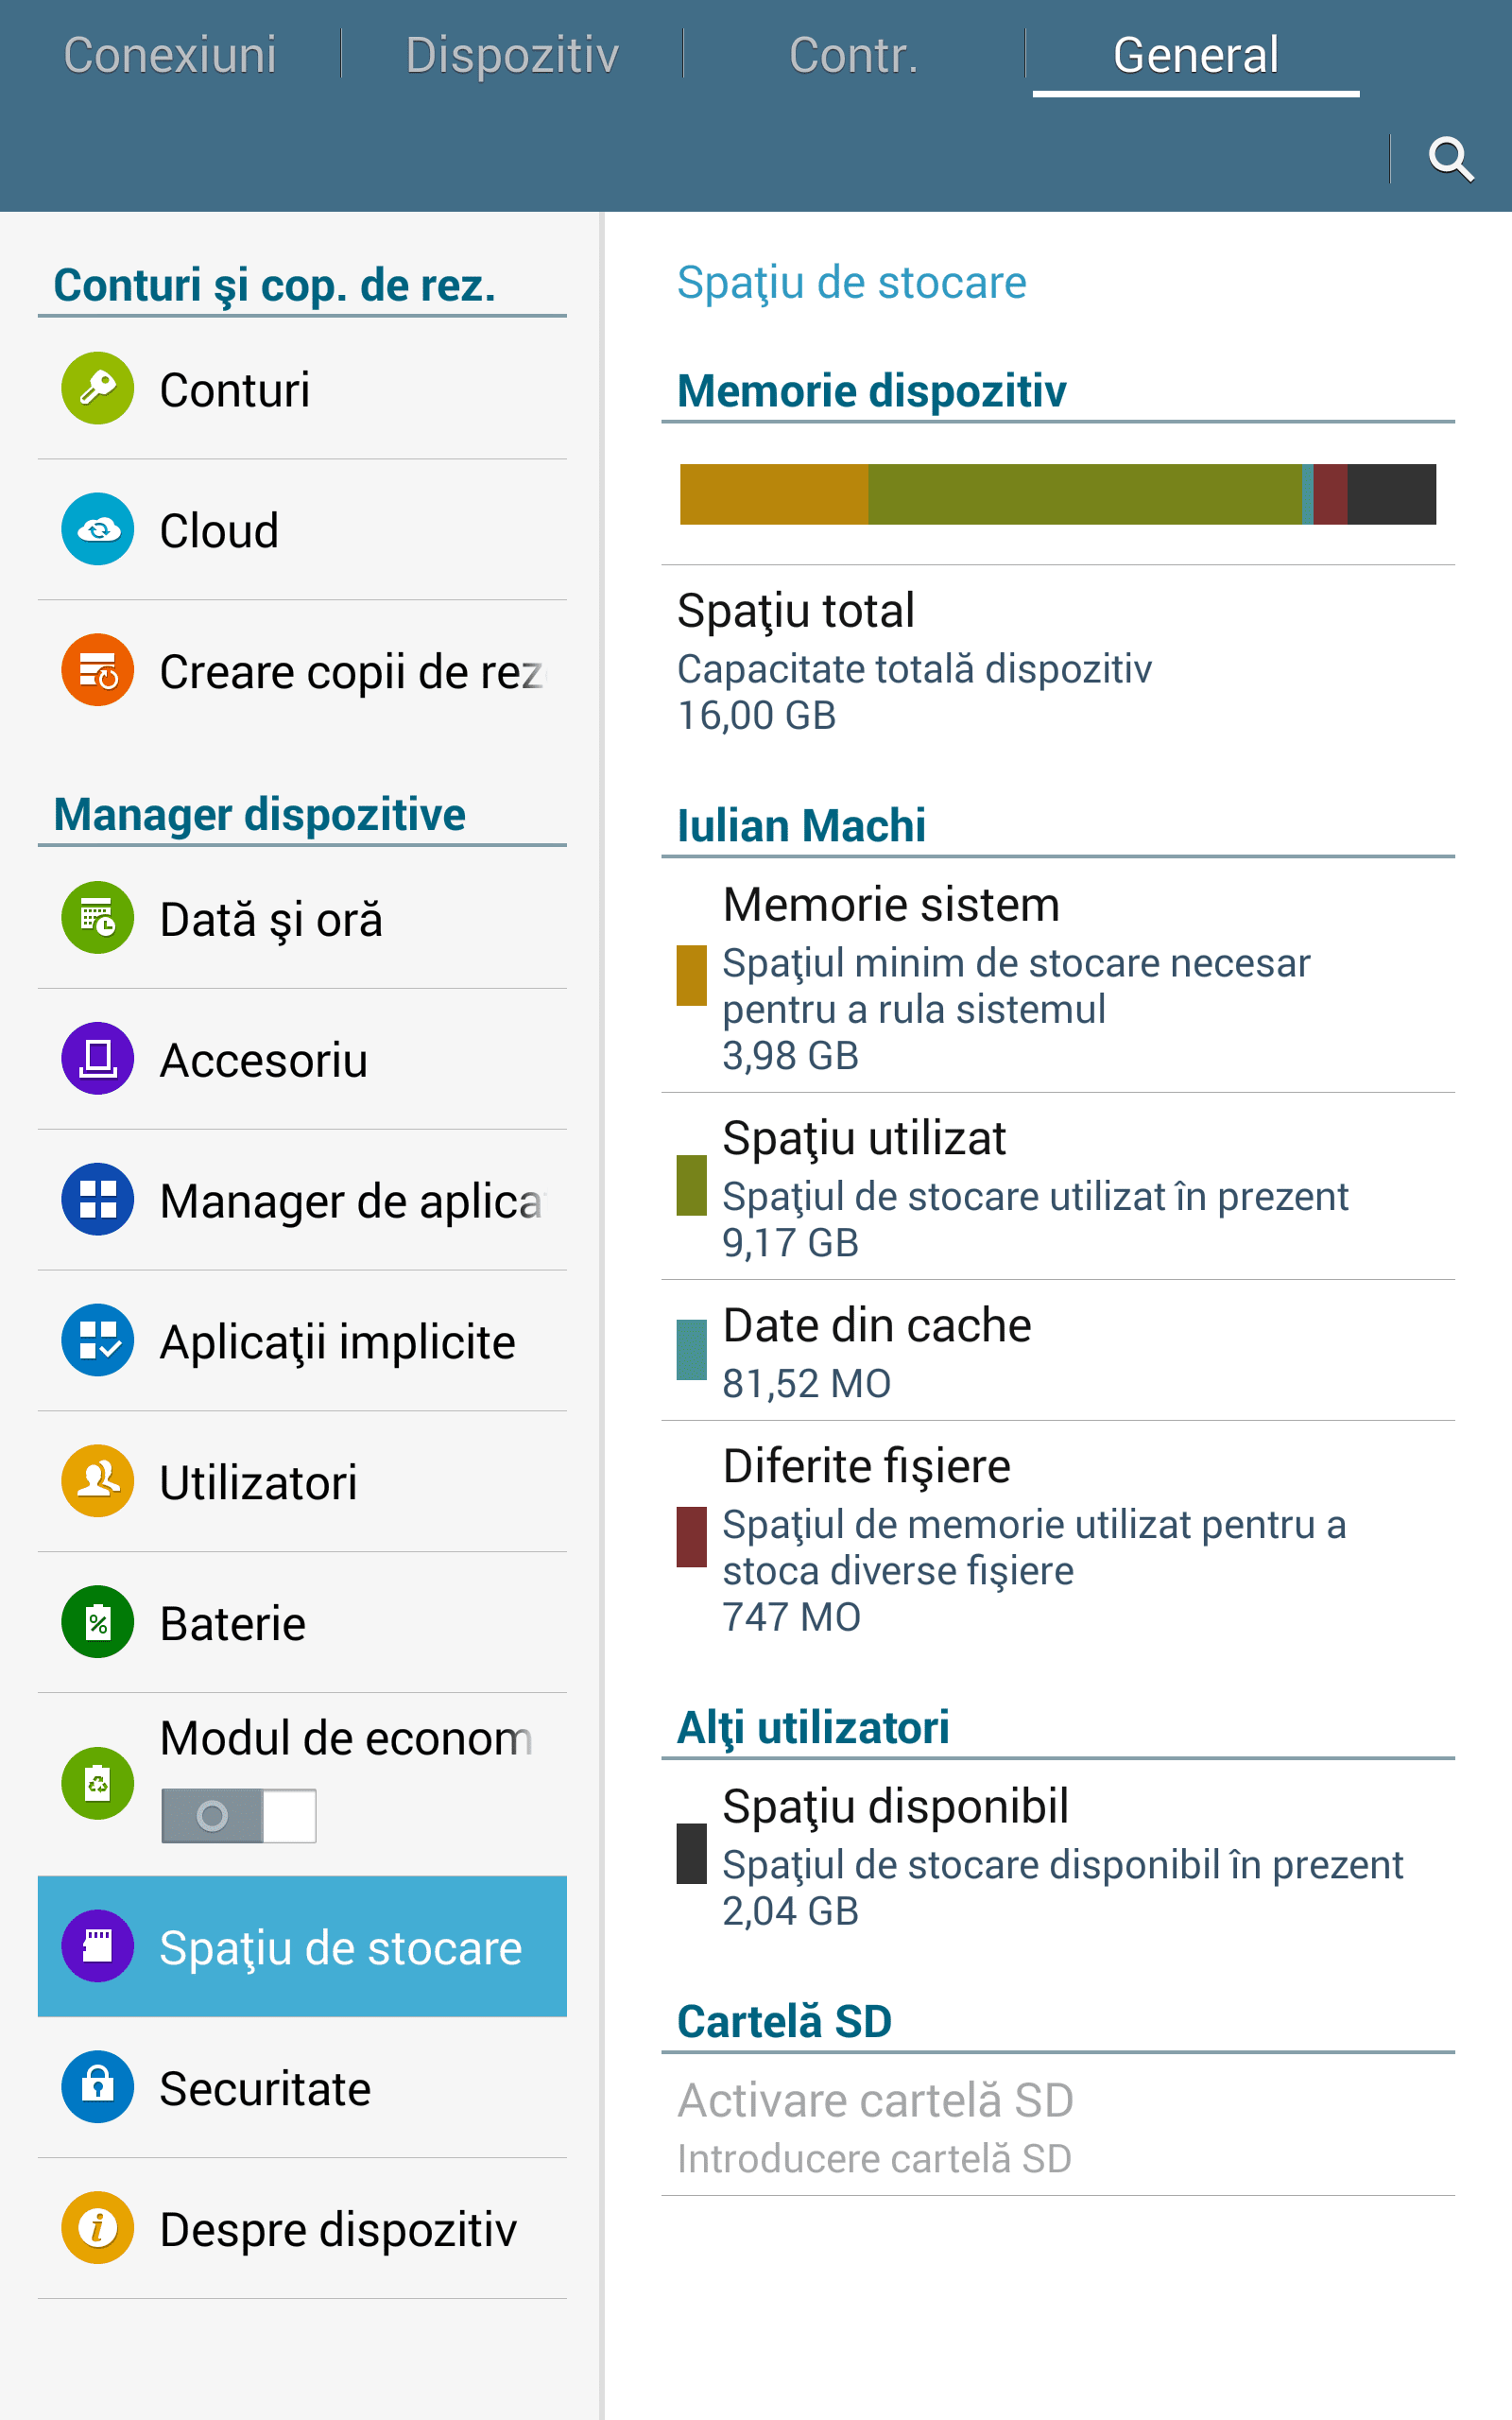The width and height of the screenshot is (1512, 2420).
Task: Open the Spațiu utilizat storage details
Action: [1058, 1186]
